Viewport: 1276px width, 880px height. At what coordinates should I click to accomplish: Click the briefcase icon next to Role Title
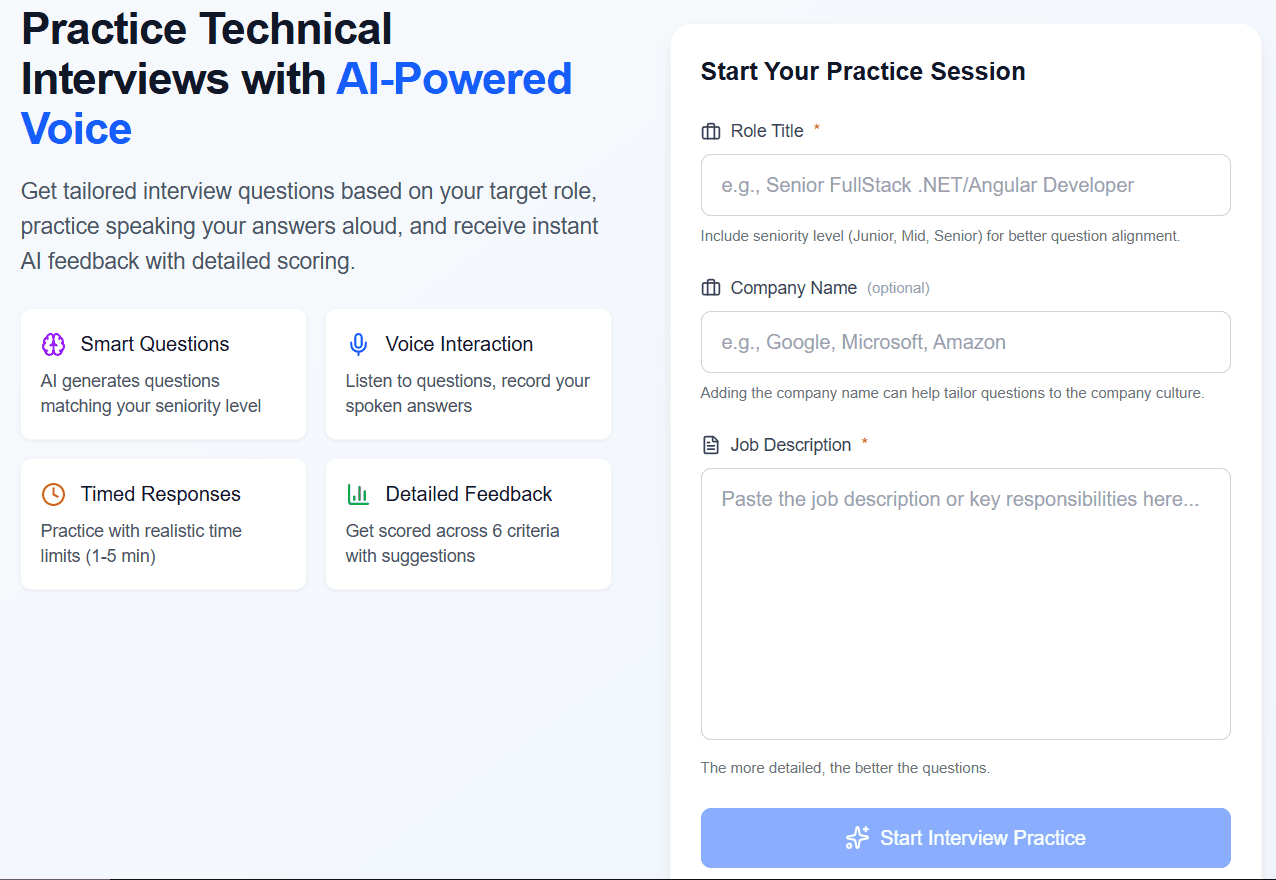pyautogui.click(x=711, y=131)
